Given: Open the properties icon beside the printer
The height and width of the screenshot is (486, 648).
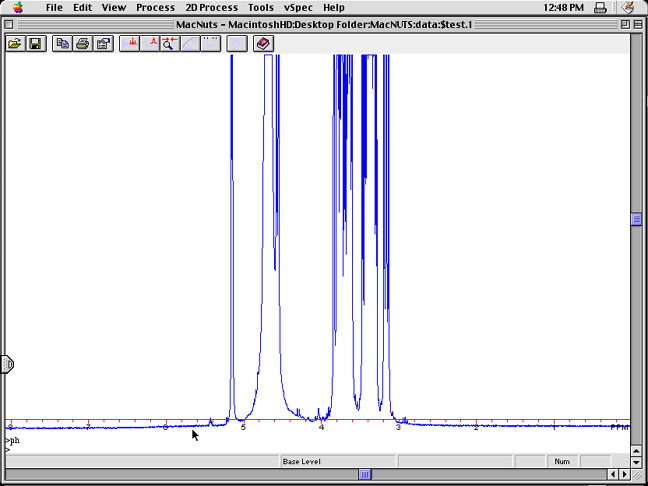Looking at the screenshot, I should (x=102, y=44).
